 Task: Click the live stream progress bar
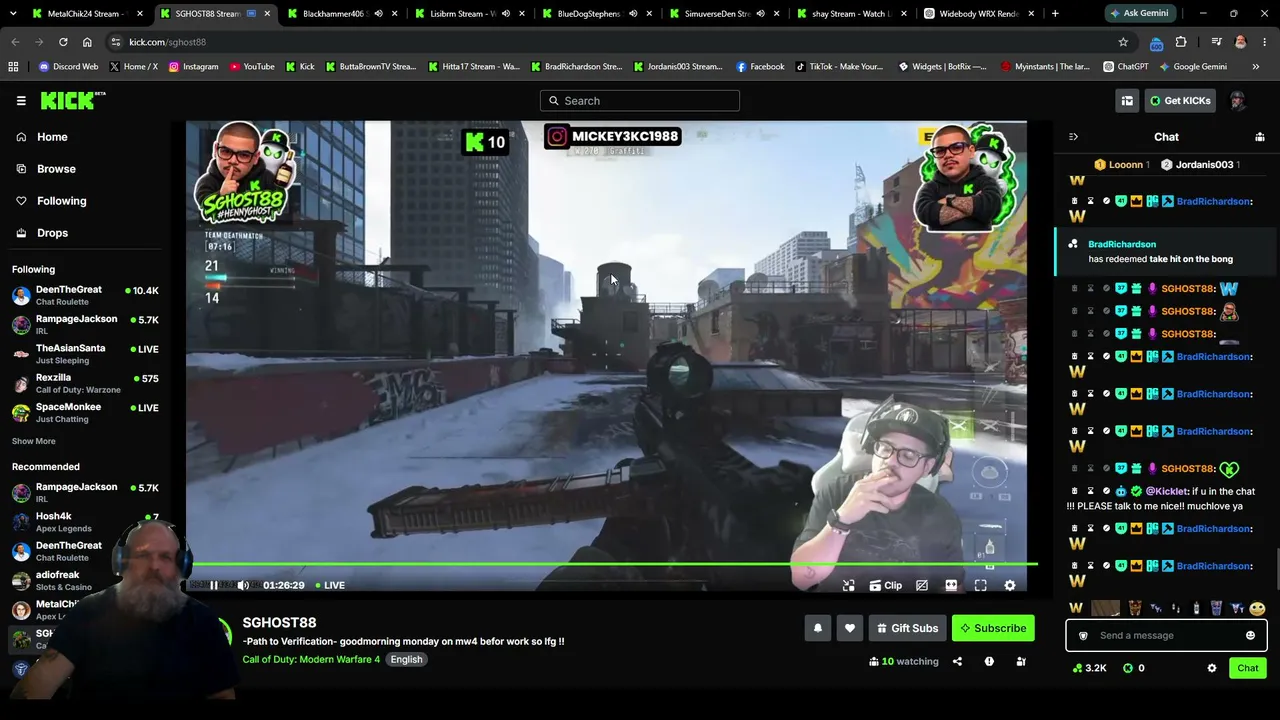612,565
